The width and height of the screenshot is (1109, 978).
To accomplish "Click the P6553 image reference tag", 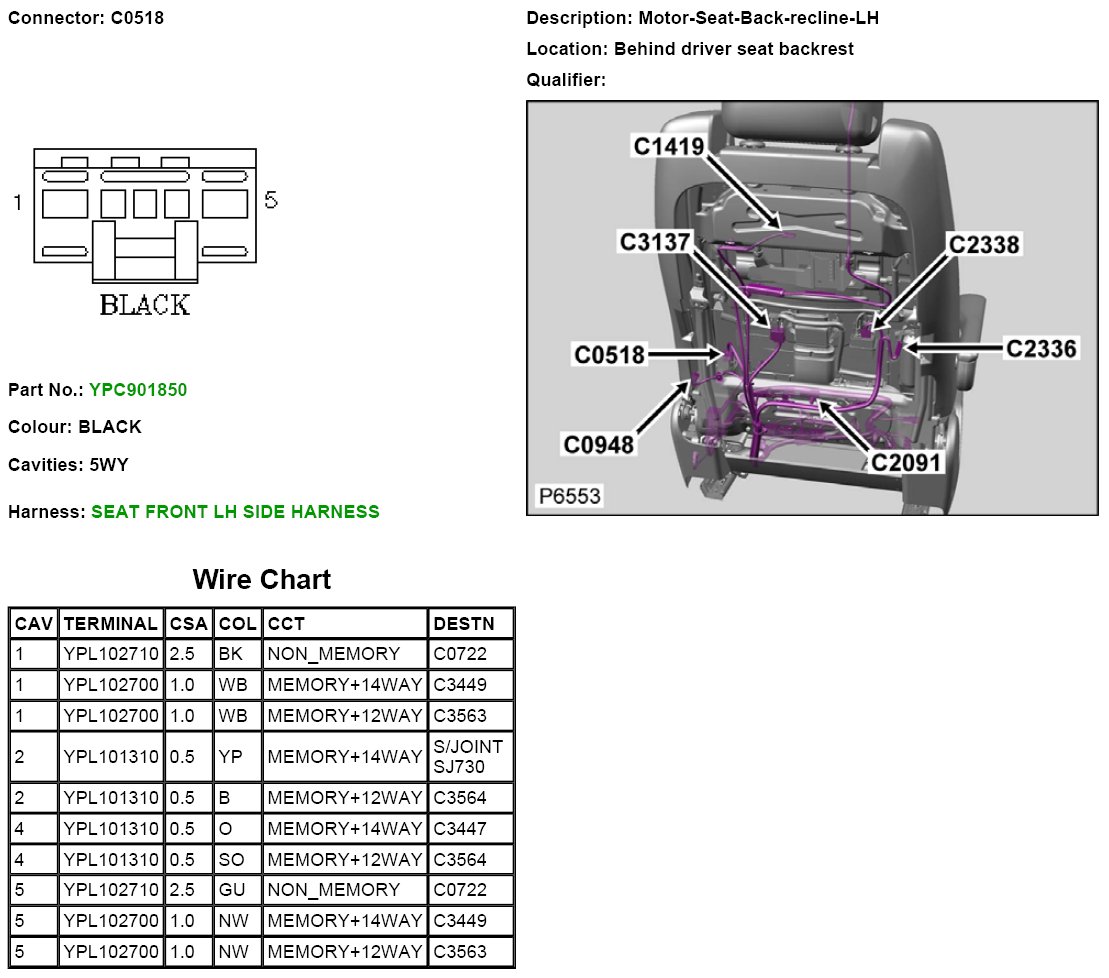I will pos(569,496).
